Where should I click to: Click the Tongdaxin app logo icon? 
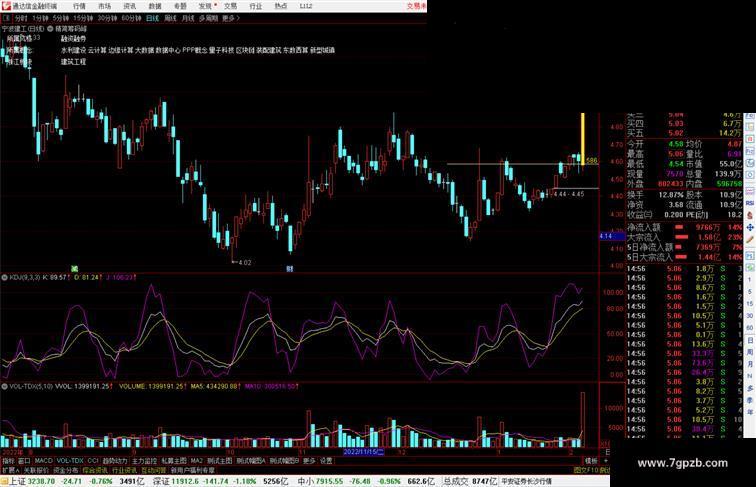[6, 6]
